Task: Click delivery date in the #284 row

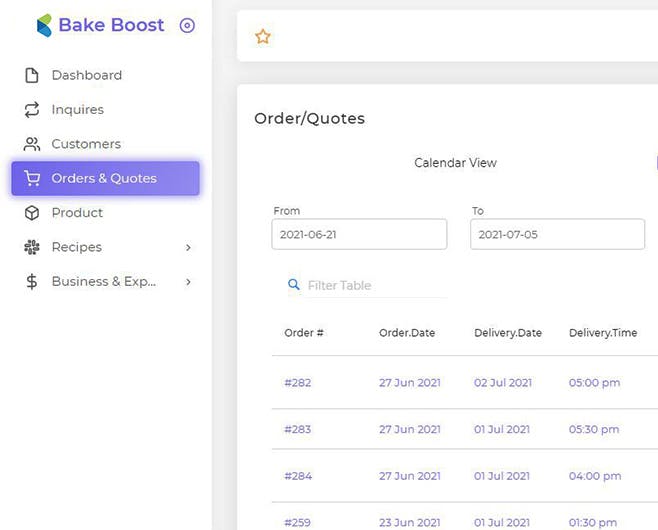Action: (x=502, y=476)
